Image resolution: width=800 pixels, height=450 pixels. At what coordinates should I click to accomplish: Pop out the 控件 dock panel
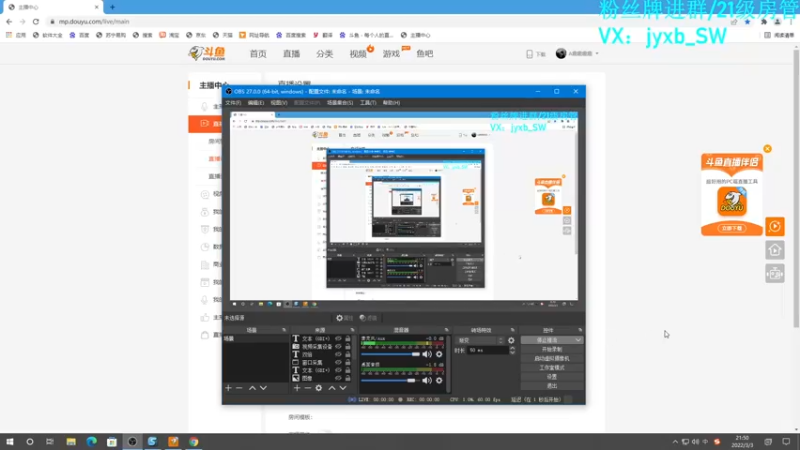pos(580,330)
